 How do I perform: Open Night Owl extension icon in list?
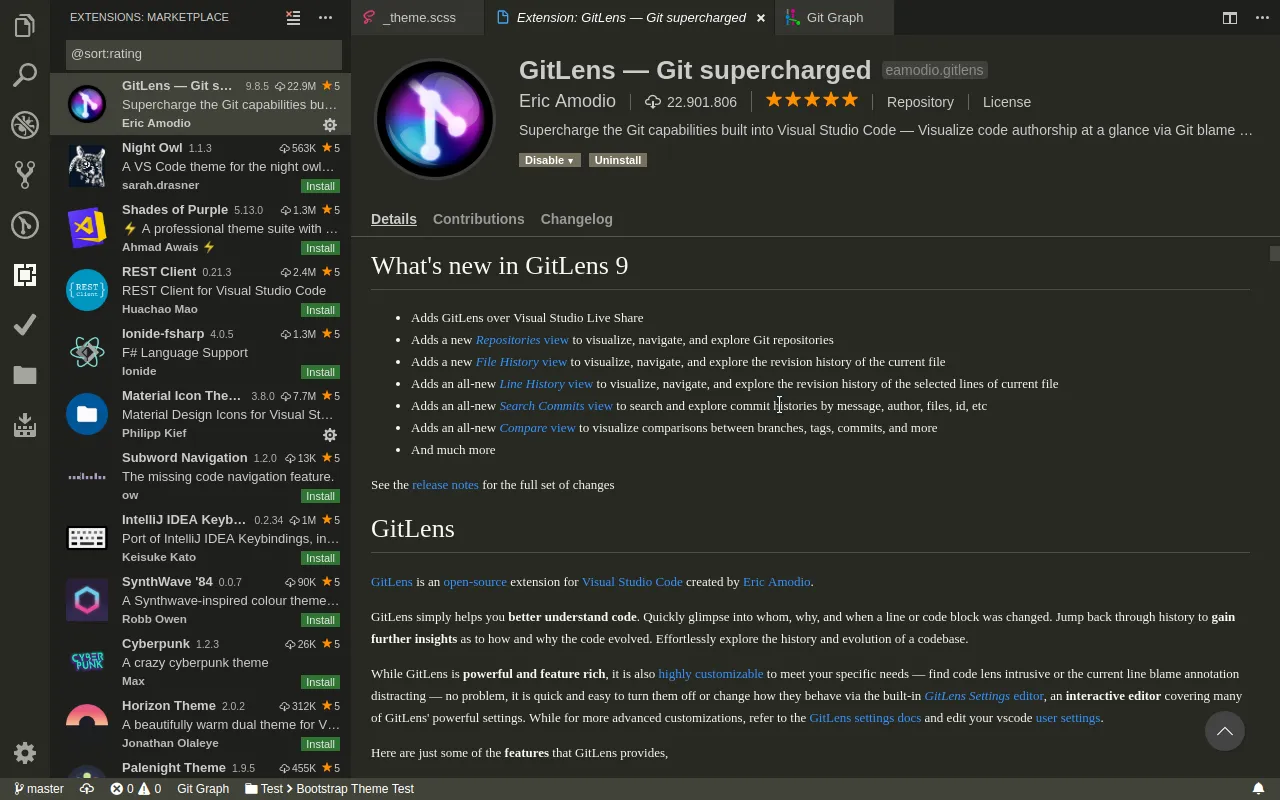pos(87,166)
